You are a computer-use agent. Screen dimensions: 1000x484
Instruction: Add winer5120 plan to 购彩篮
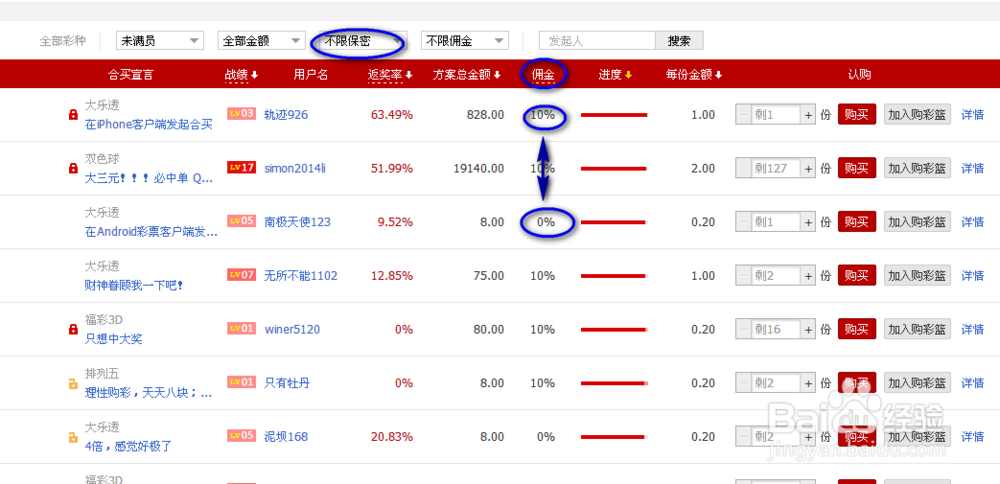point(917,329)
